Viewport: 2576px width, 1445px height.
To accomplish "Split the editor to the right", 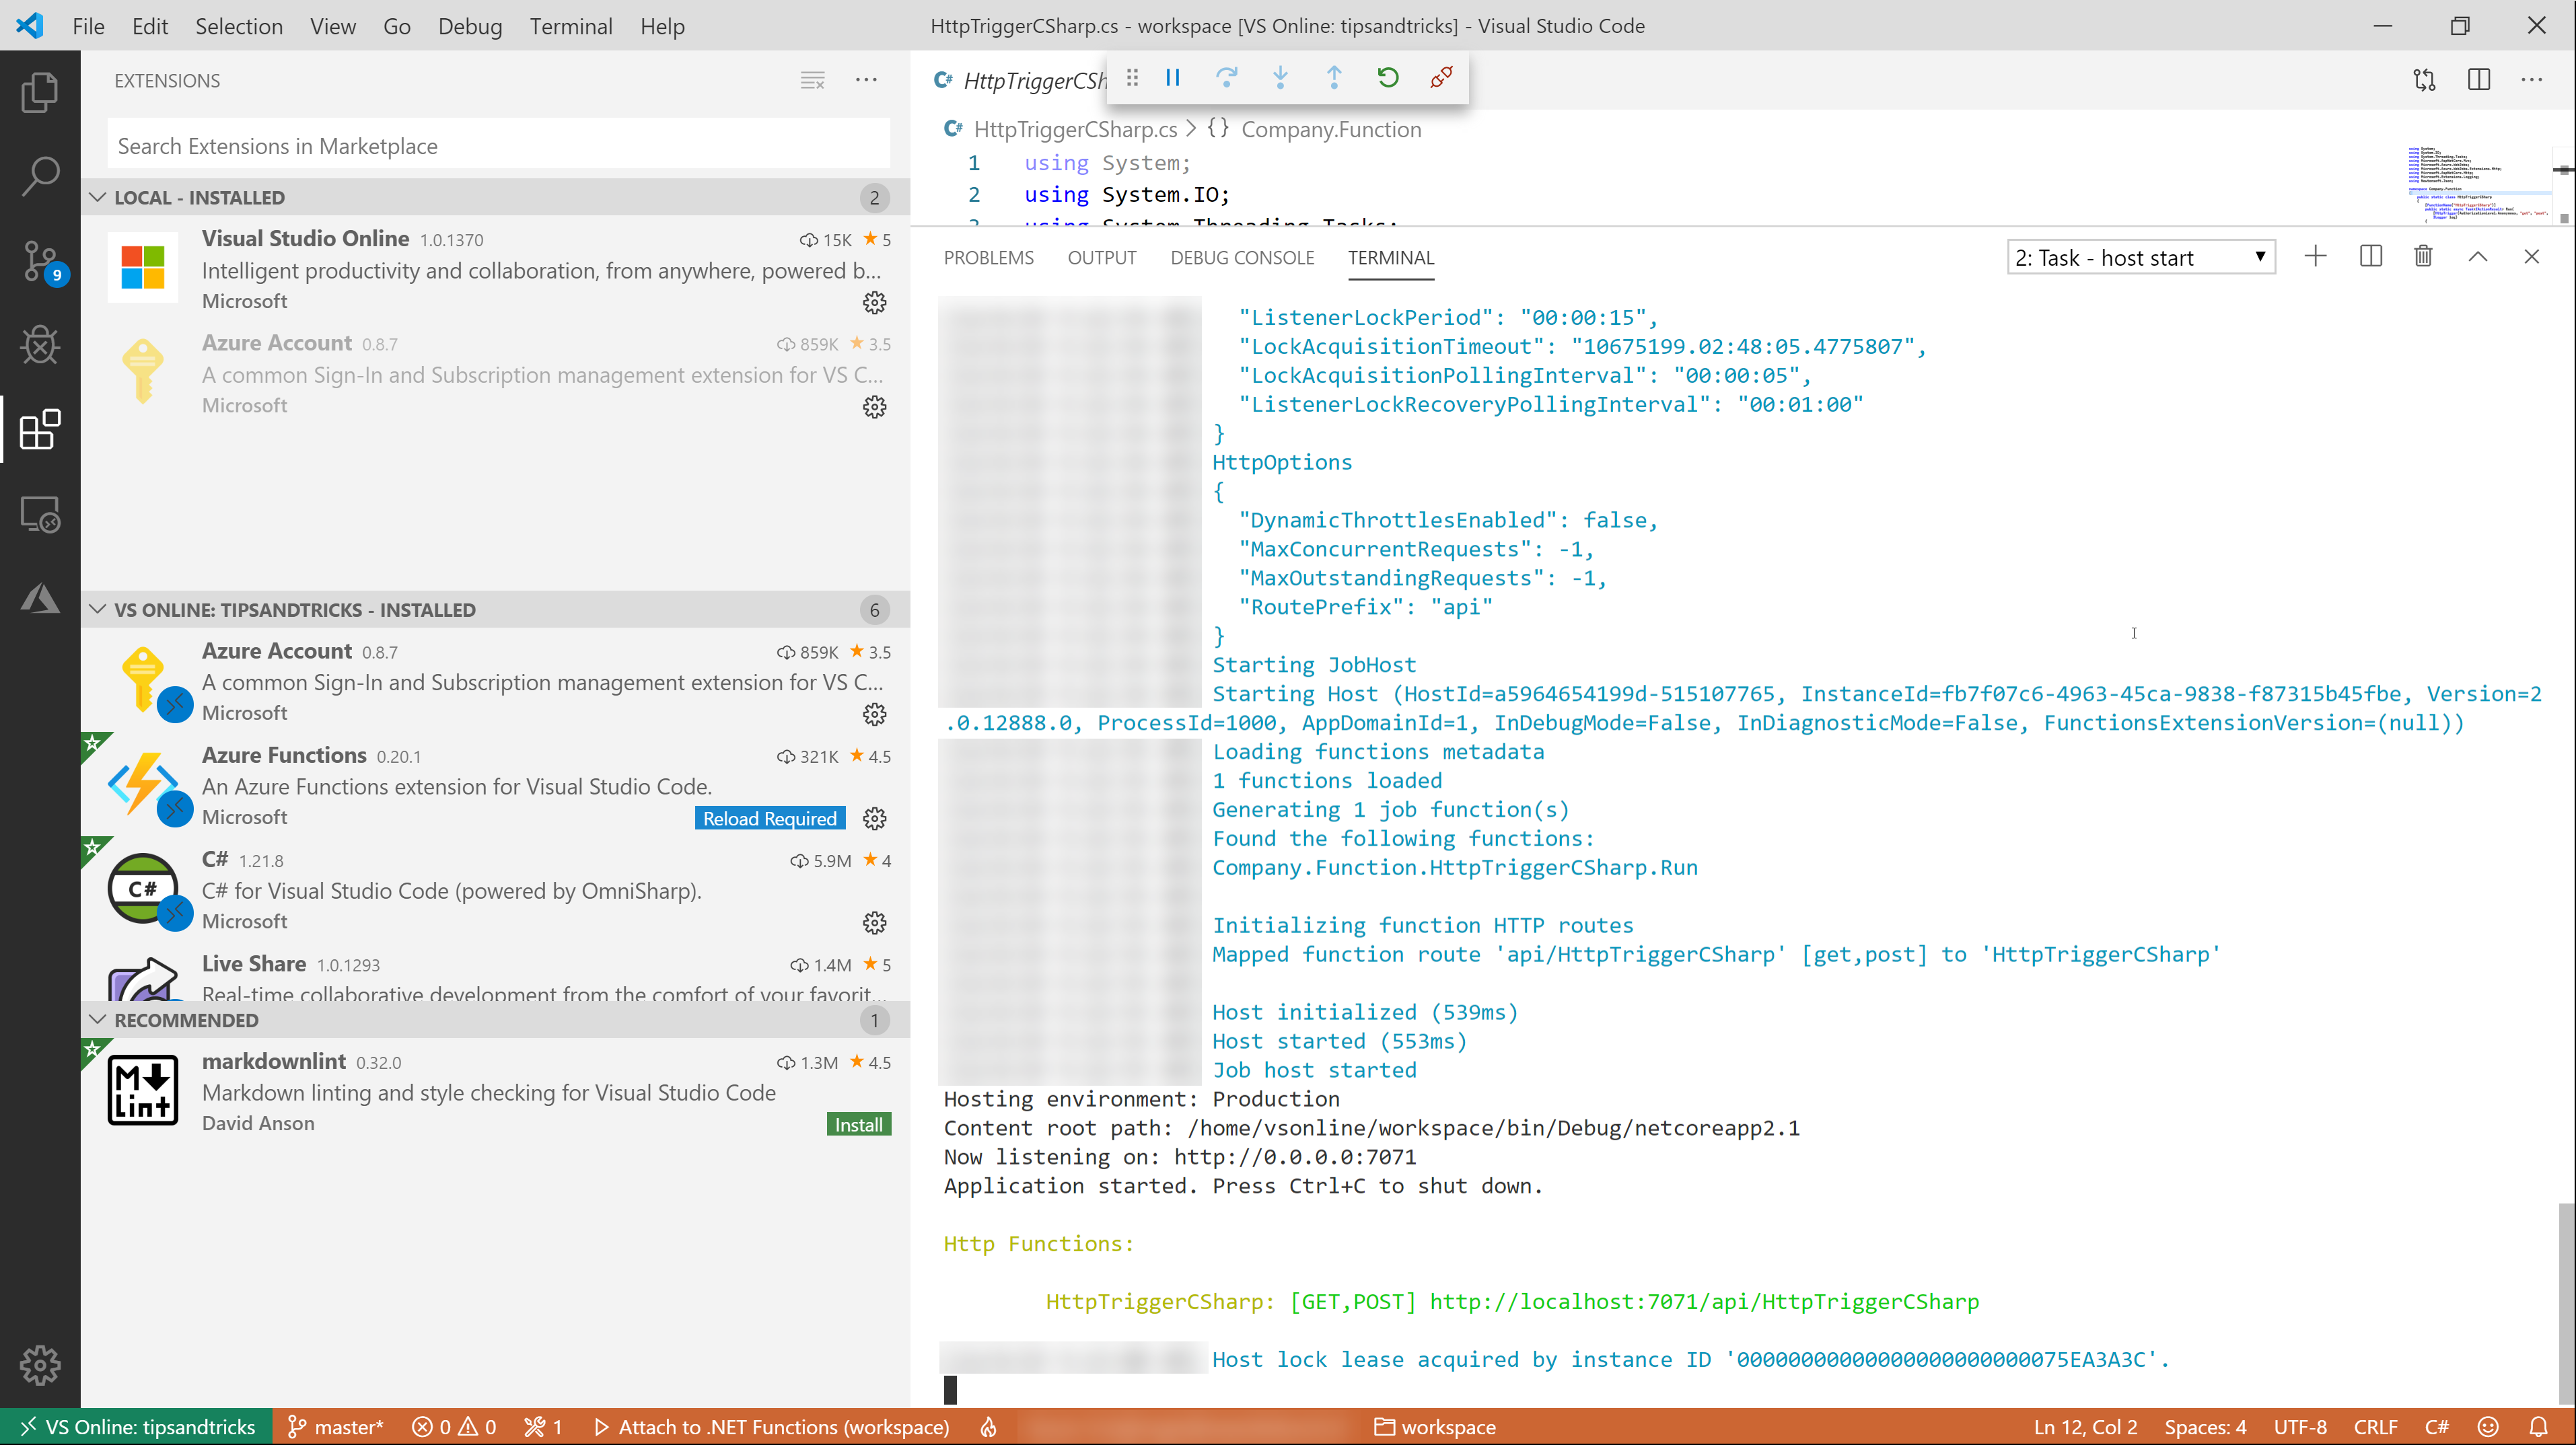I will [x=2479, y=80].
